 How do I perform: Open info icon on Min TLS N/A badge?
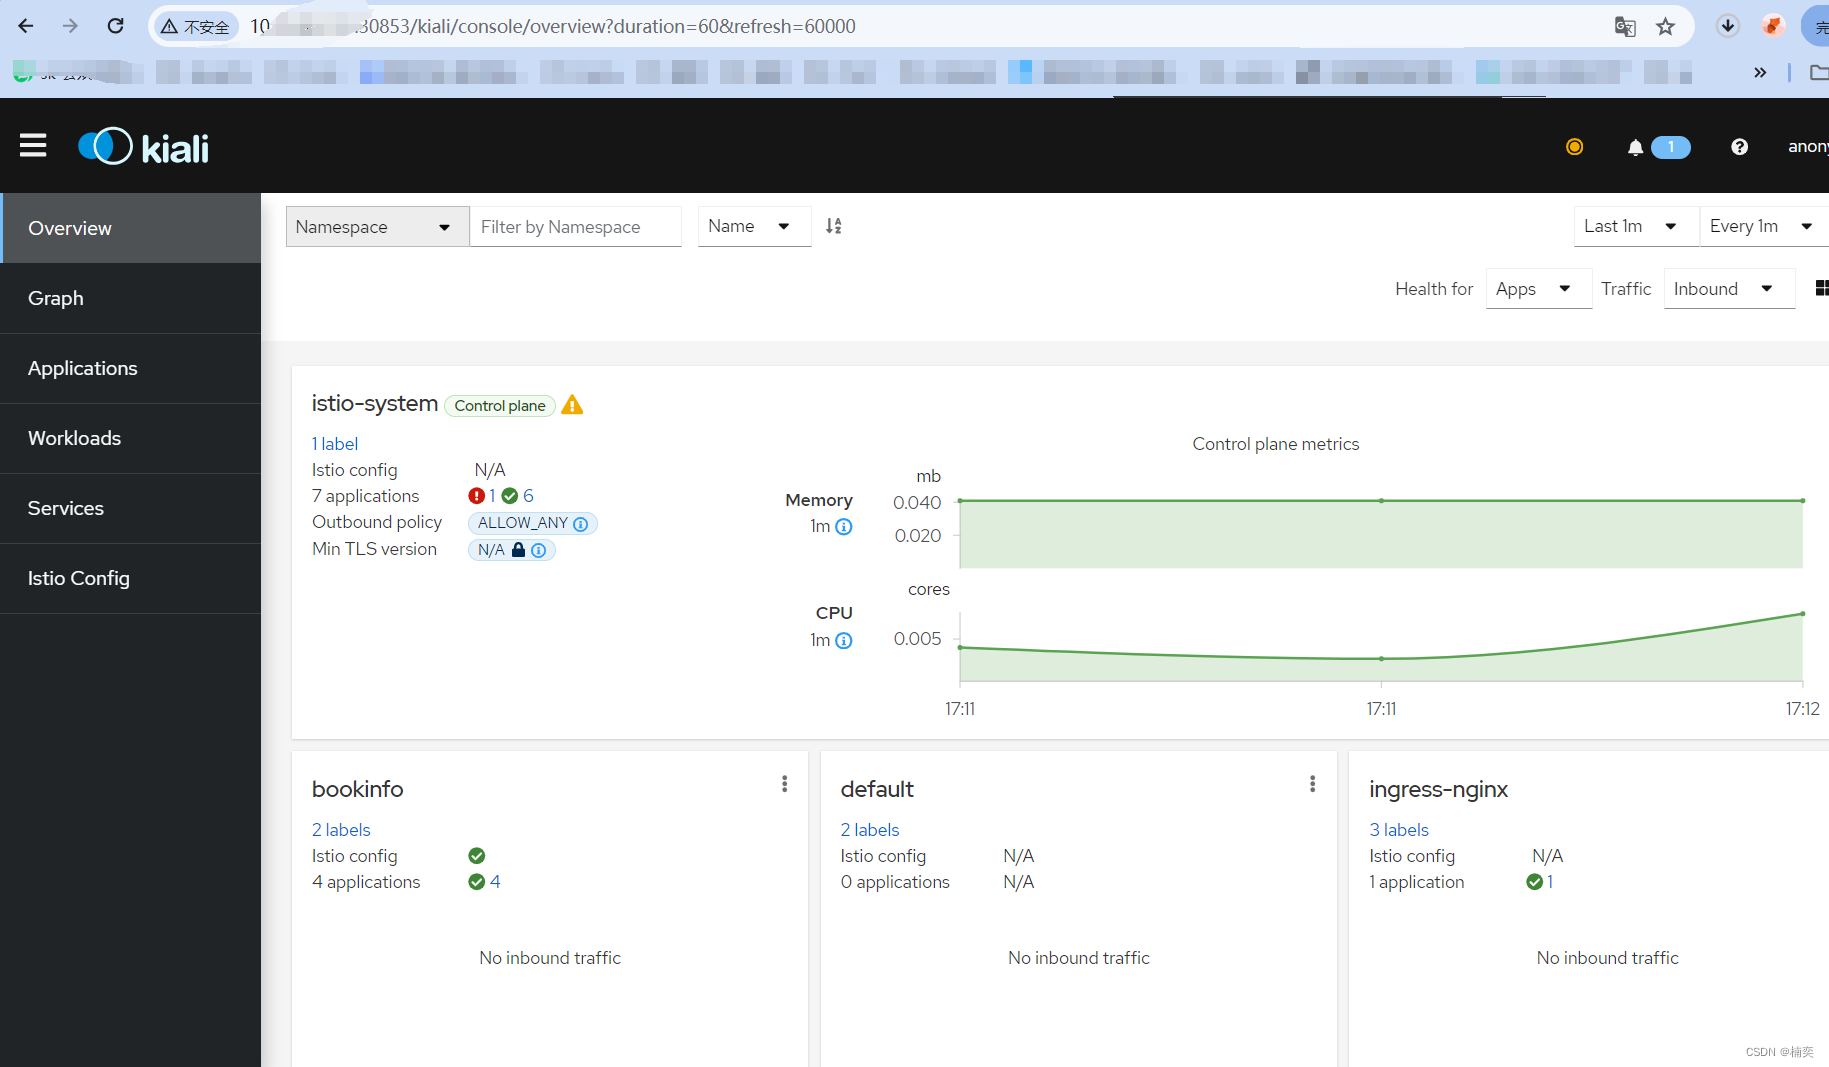(x=539, y=550)
